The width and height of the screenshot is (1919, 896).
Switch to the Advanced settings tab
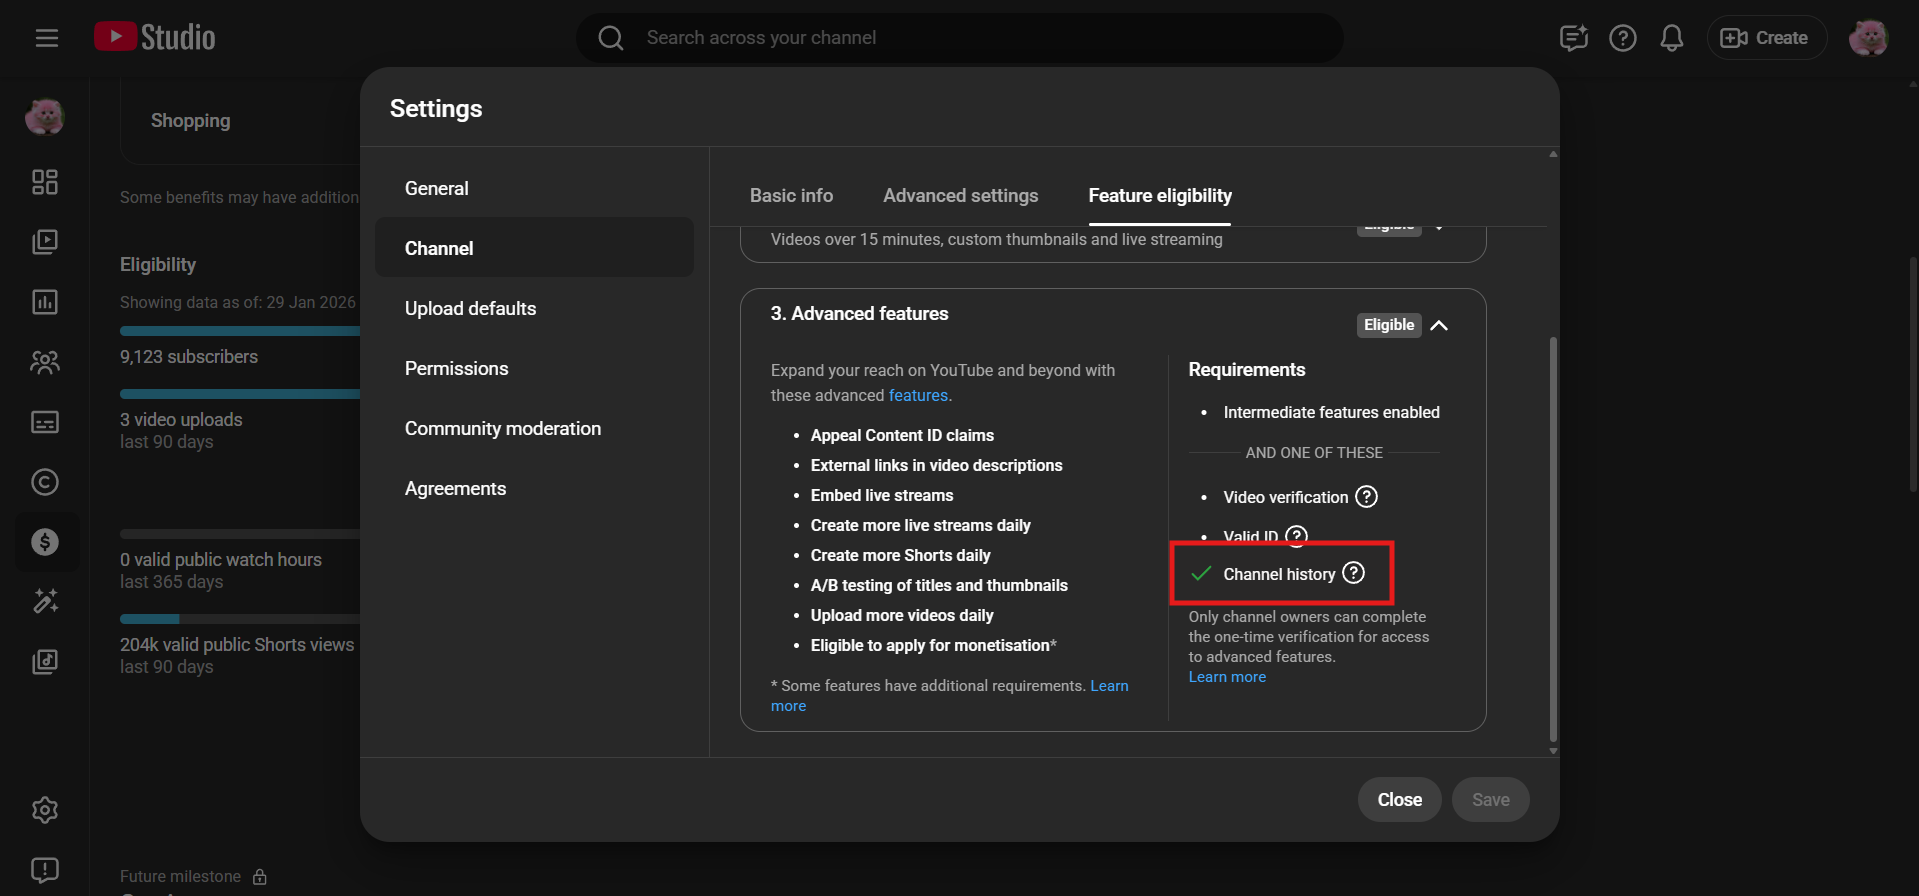tap(960, 196)
